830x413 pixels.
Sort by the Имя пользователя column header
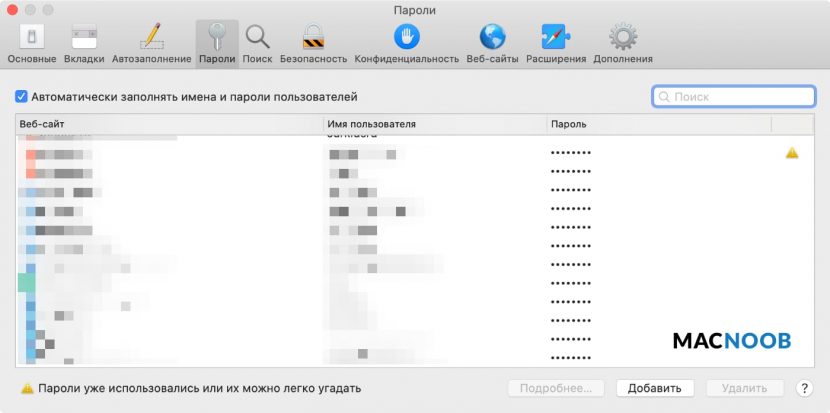(x=434, y=124)
